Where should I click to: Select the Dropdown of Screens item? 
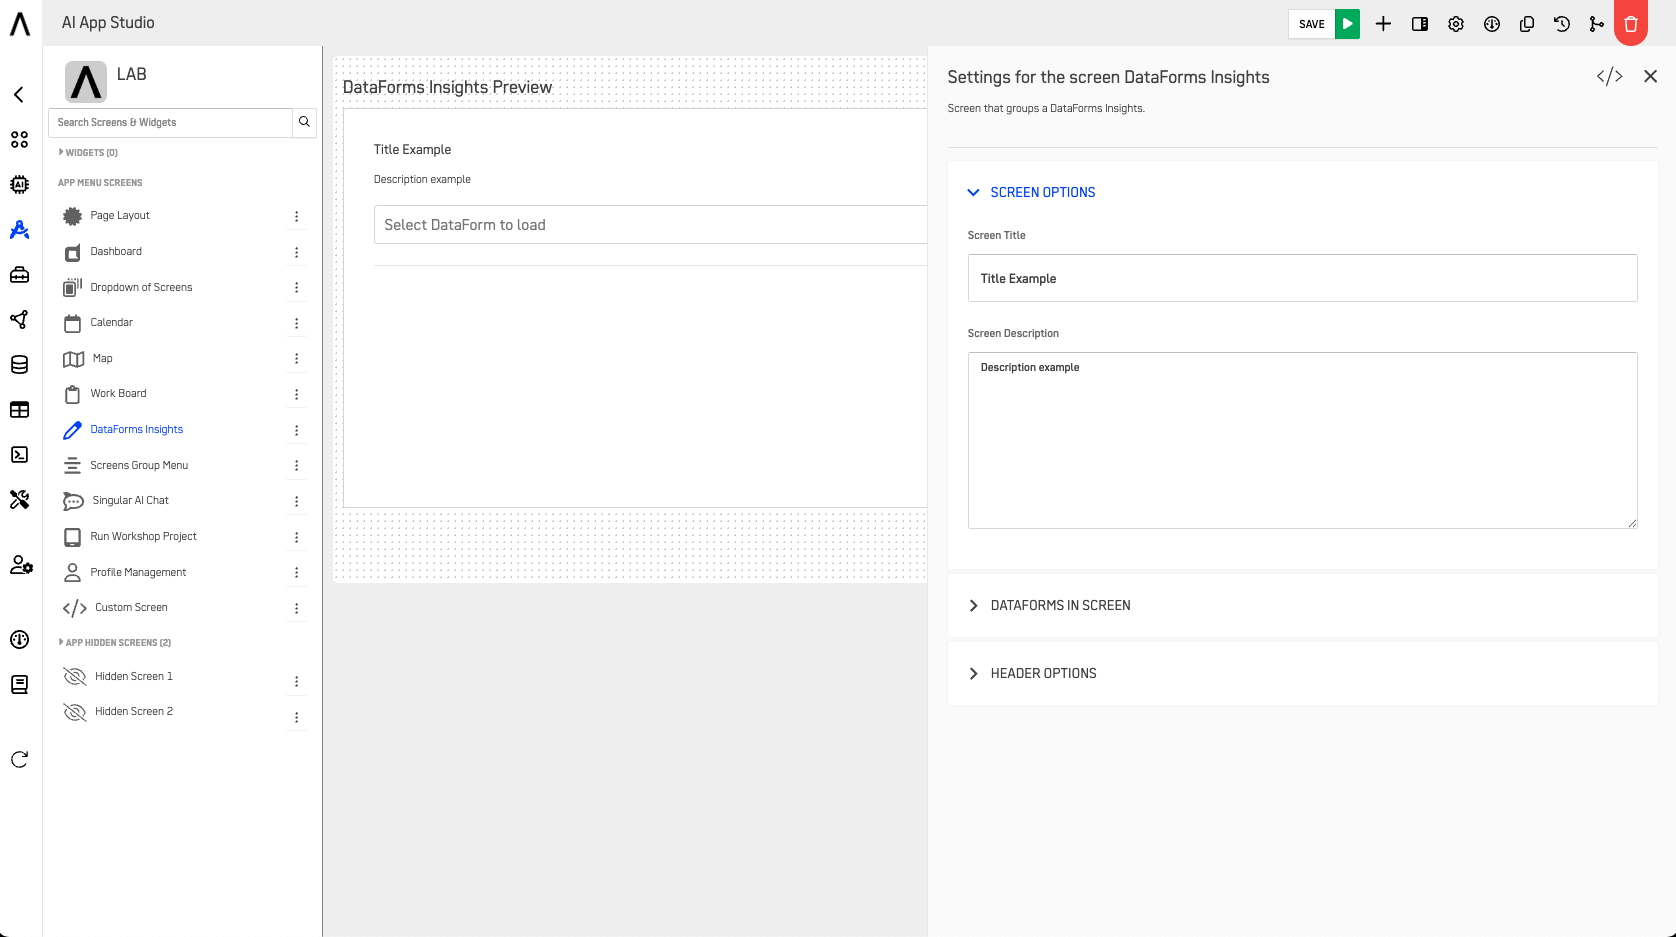(141, 288)
